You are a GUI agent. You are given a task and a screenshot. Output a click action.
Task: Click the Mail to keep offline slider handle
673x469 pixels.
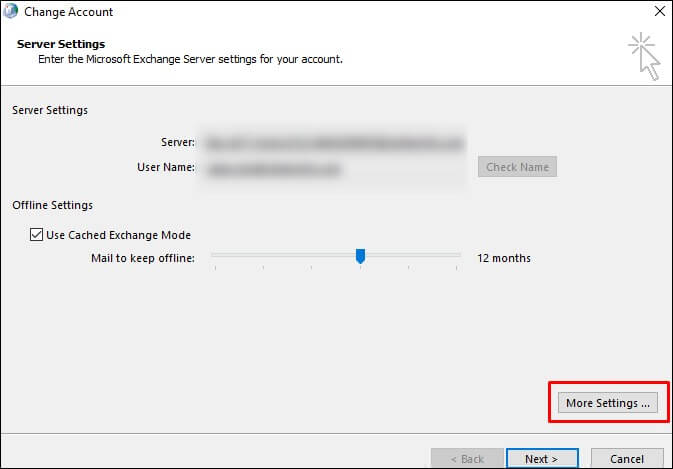coord(361,256)
